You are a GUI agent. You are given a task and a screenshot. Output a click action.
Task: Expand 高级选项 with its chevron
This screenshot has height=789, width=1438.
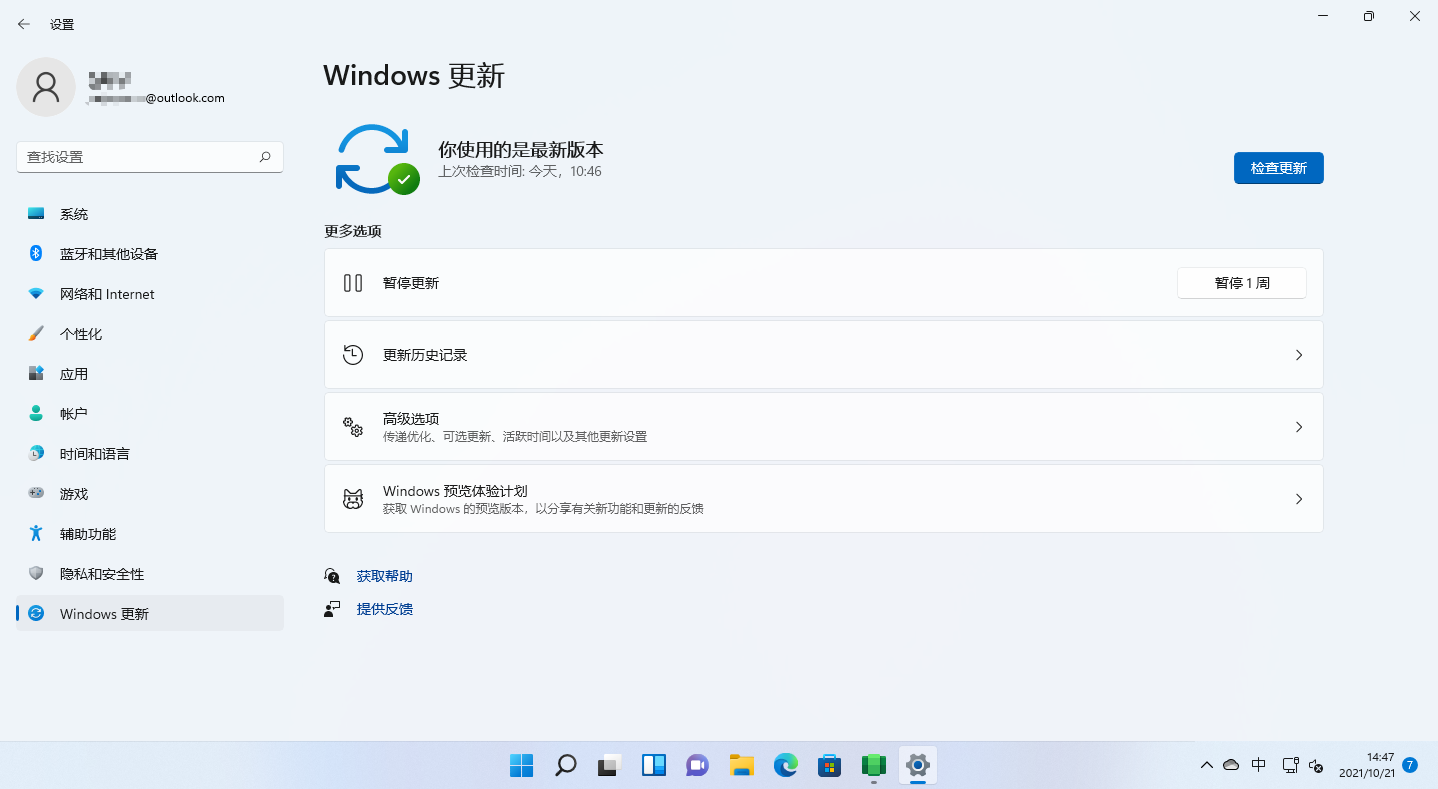(1299, 427)
